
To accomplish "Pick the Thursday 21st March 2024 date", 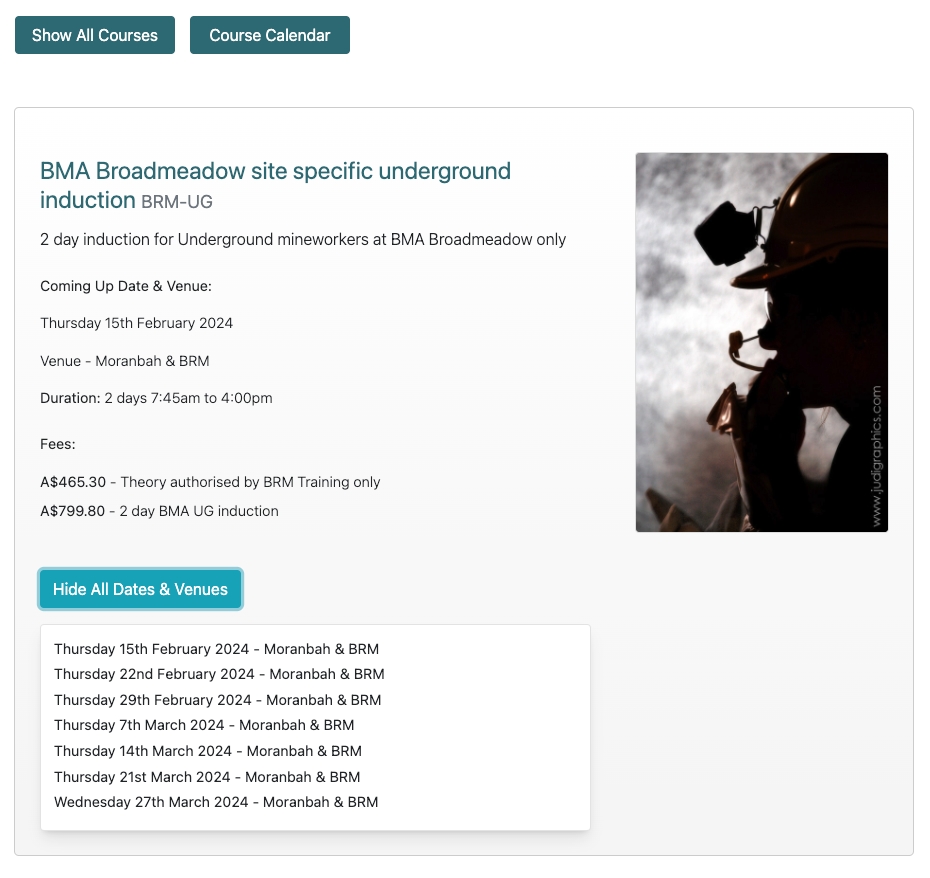I will (207, 777).
